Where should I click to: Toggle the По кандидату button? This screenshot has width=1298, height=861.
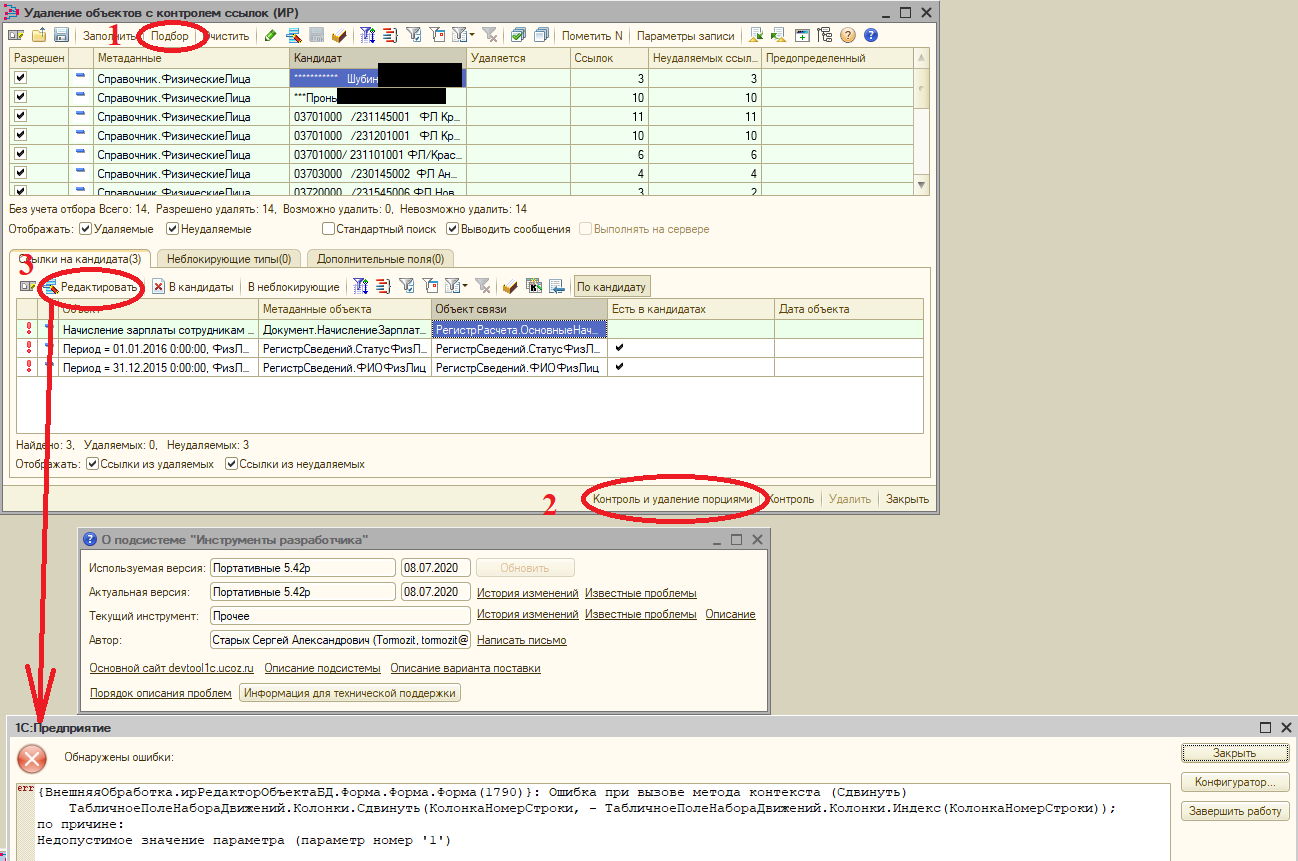(612, 287)
